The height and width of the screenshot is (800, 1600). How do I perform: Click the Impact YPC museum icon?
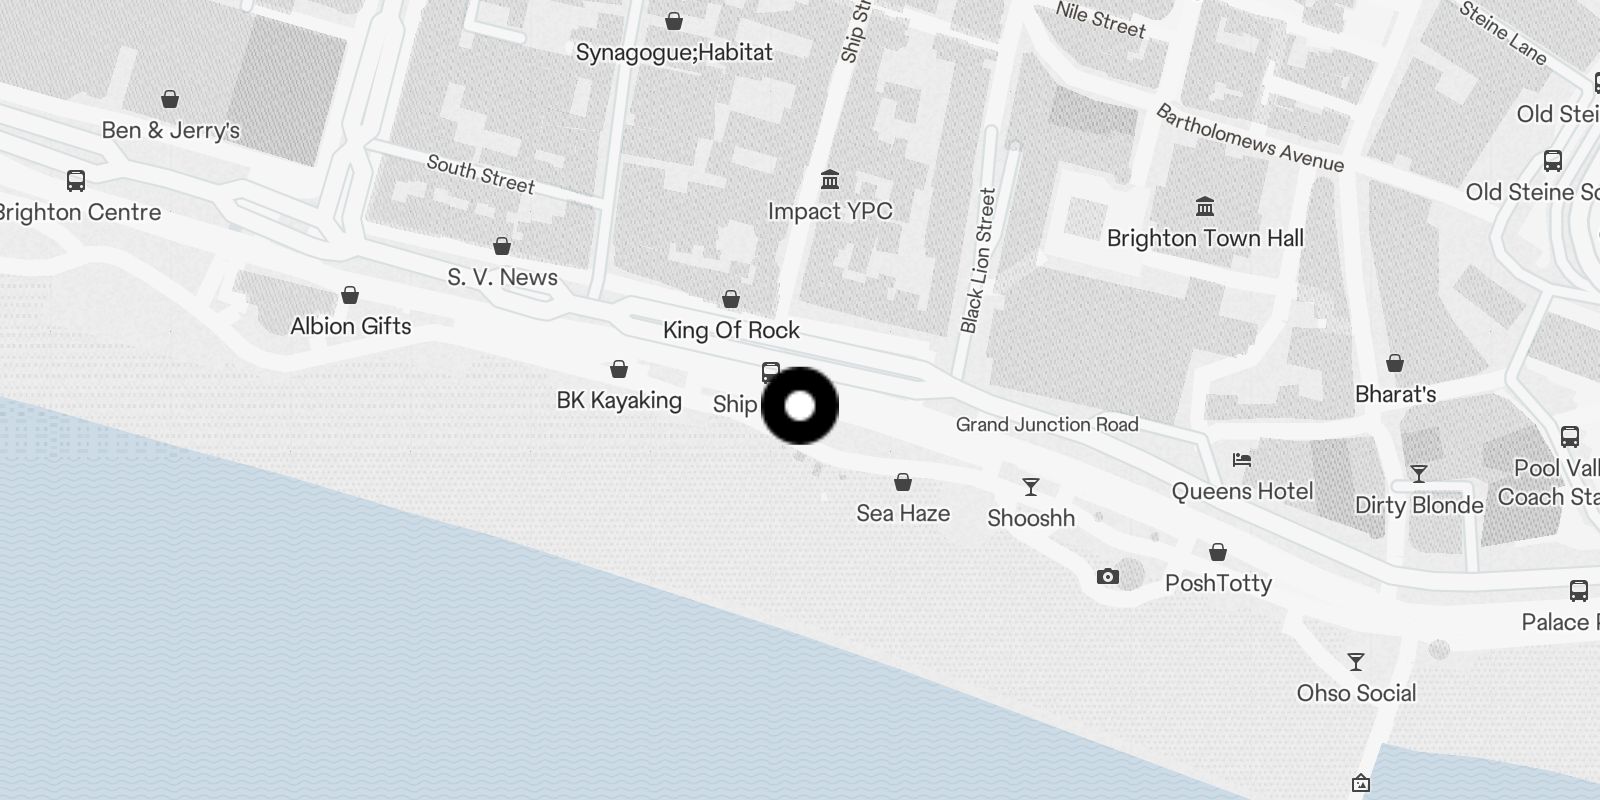coord(830,180)
